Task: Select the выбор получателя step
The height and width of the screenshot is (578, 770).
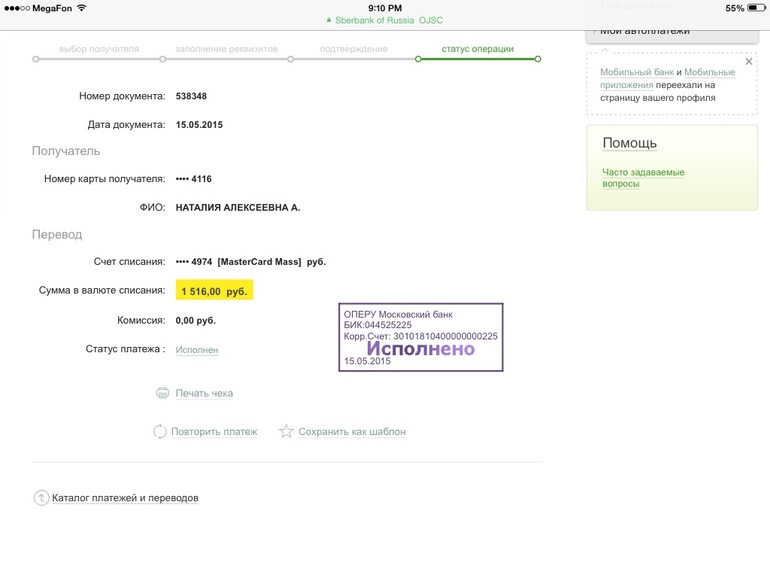Action: 99,49
